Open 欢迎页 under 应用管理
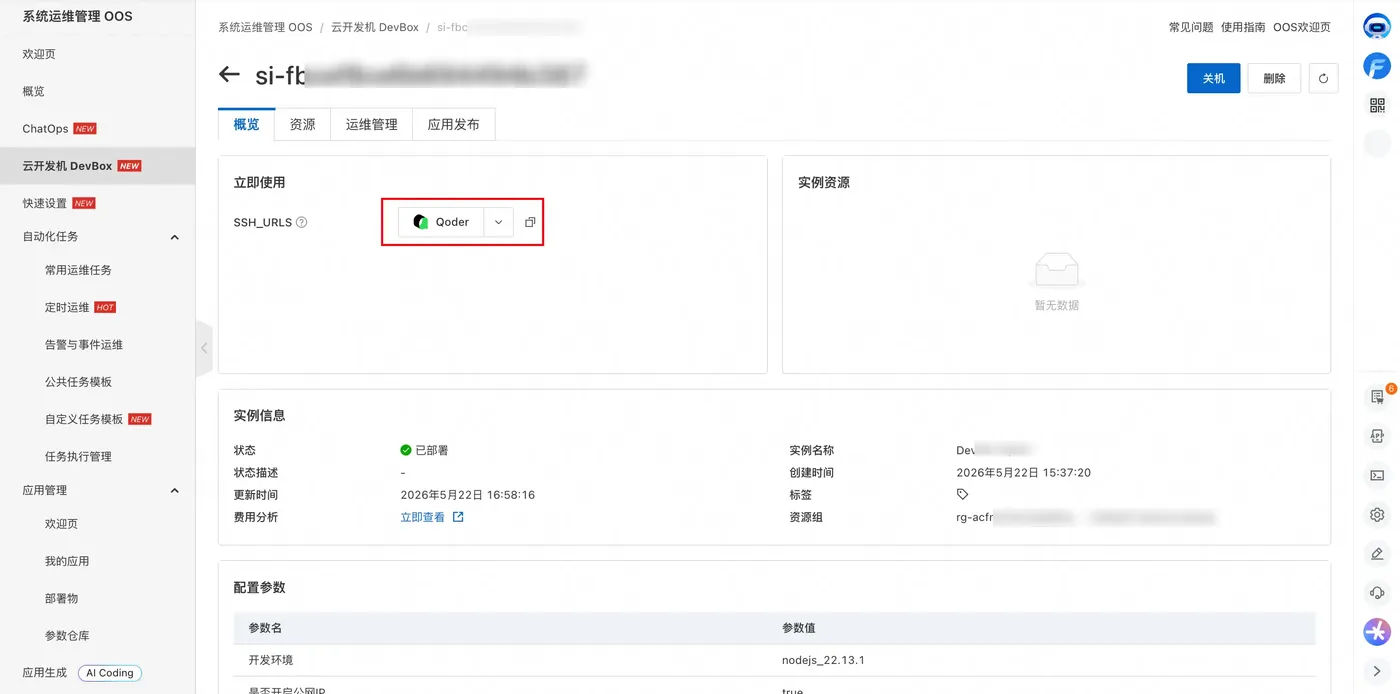The width and height of the screenshot is (1400, 694). pyautogui.click(x=61, y=524)
